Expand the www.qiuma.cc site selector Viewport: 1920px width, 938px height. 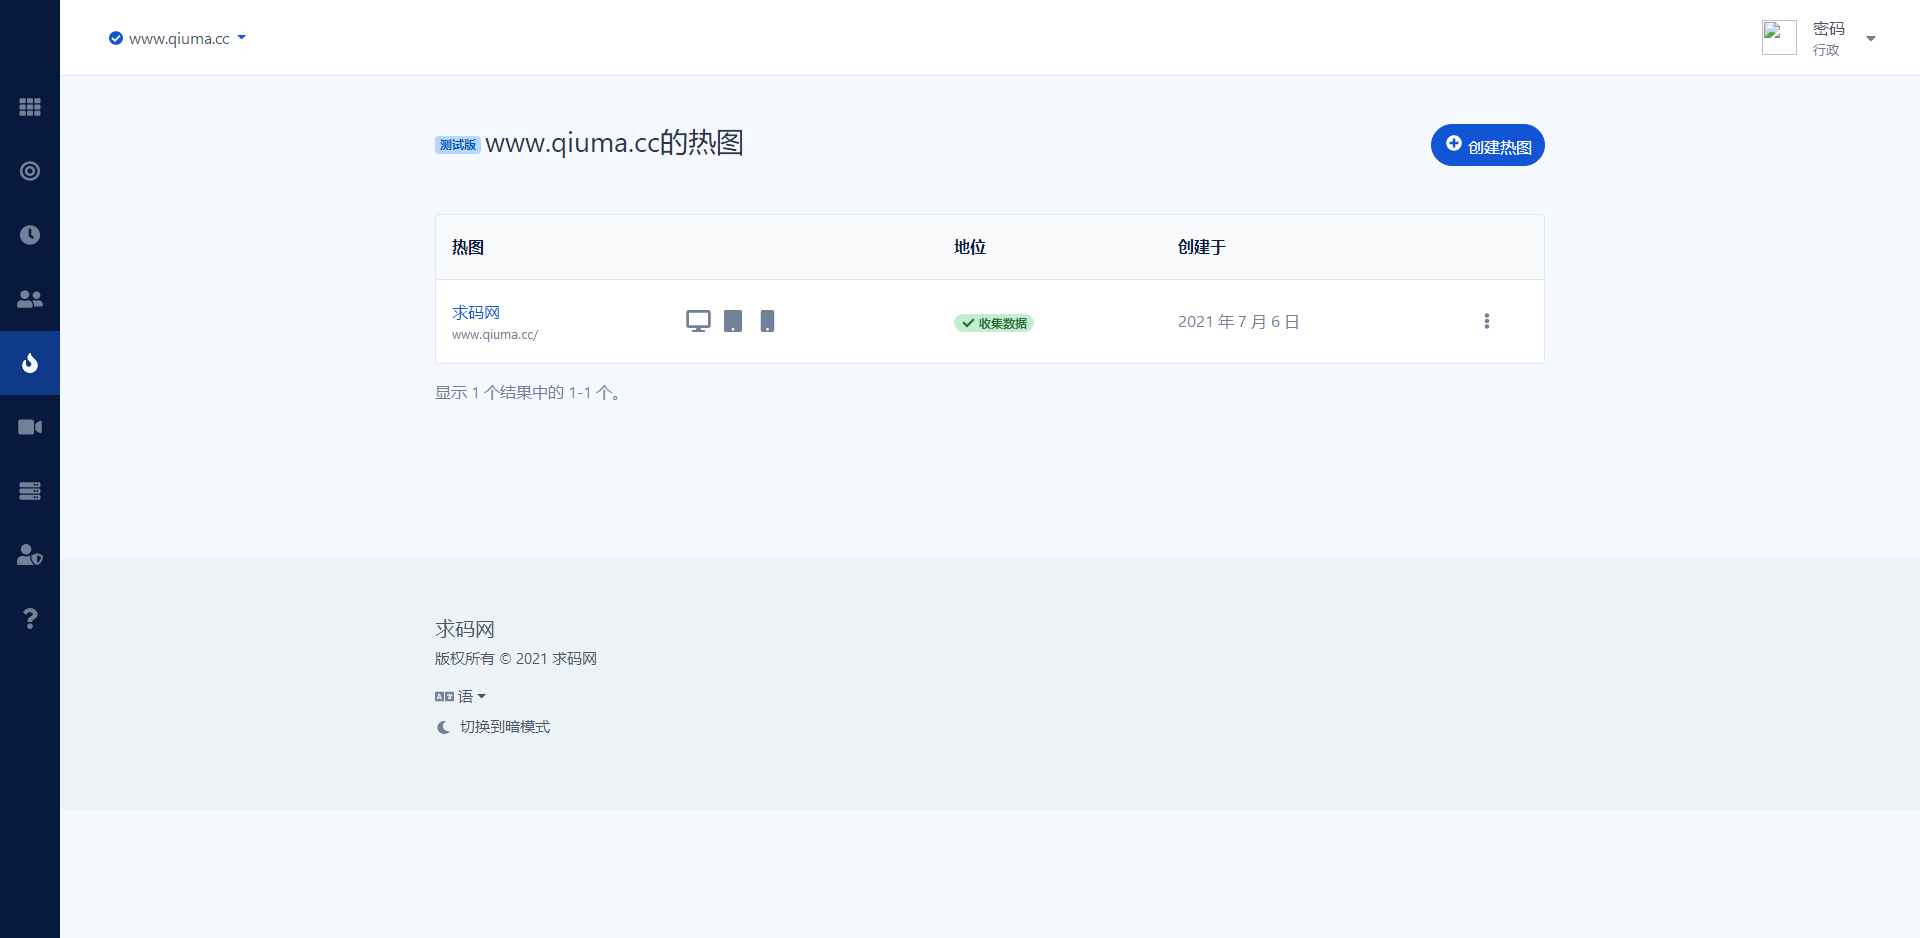(178, 38)
